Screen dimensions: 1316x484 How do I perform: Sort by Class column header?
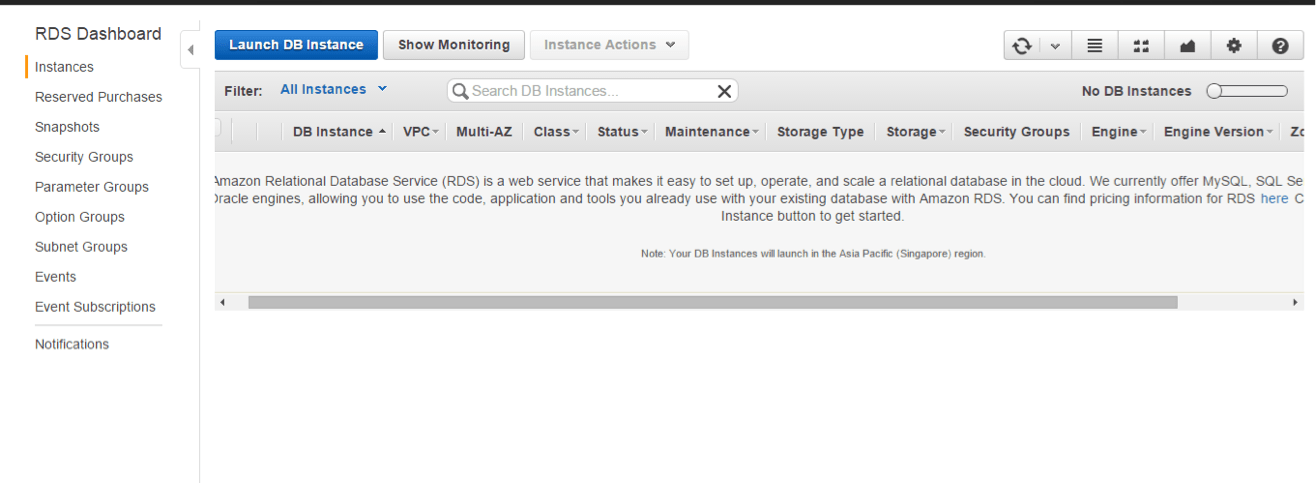click(x=556, y=132)
